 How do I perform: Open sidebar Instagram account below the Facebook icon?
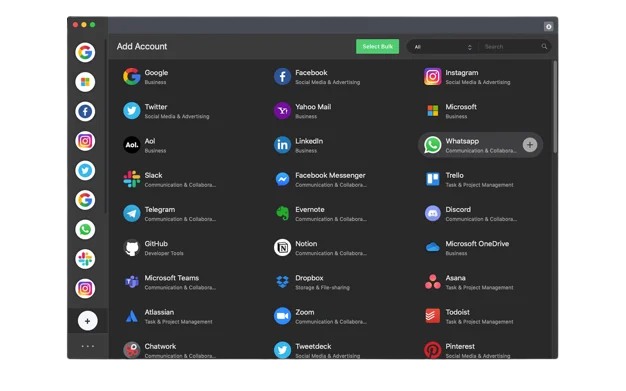pos(85,141)
